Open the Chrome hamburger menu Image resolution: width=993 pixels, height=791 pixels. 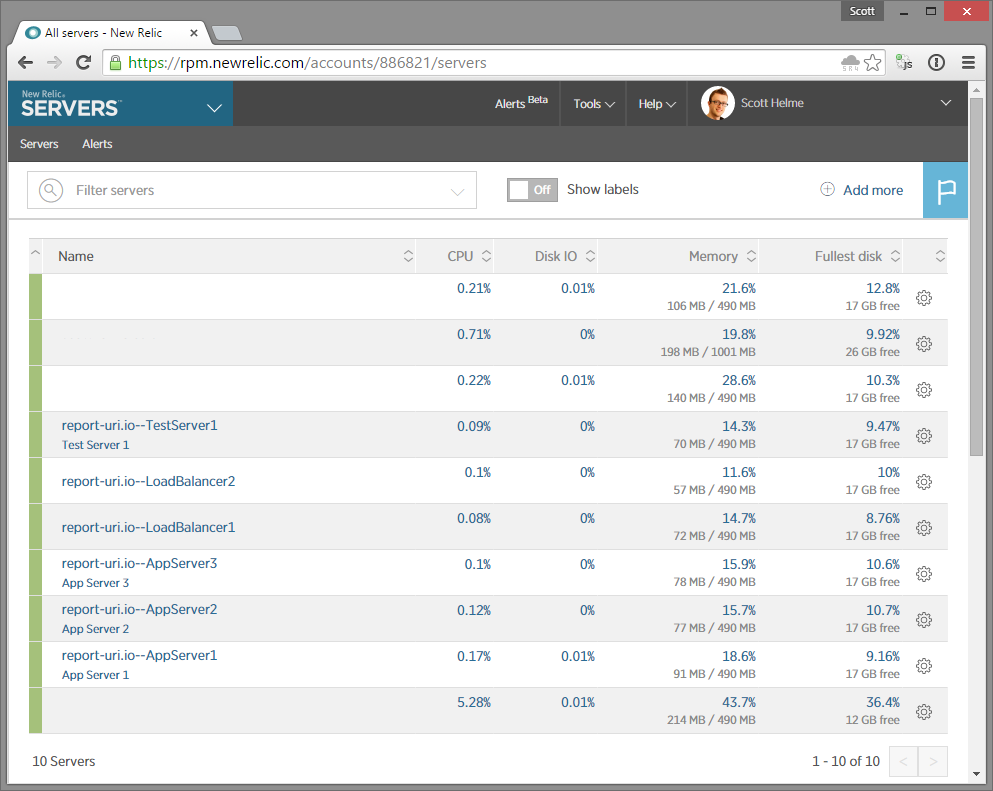click(968, 63)
